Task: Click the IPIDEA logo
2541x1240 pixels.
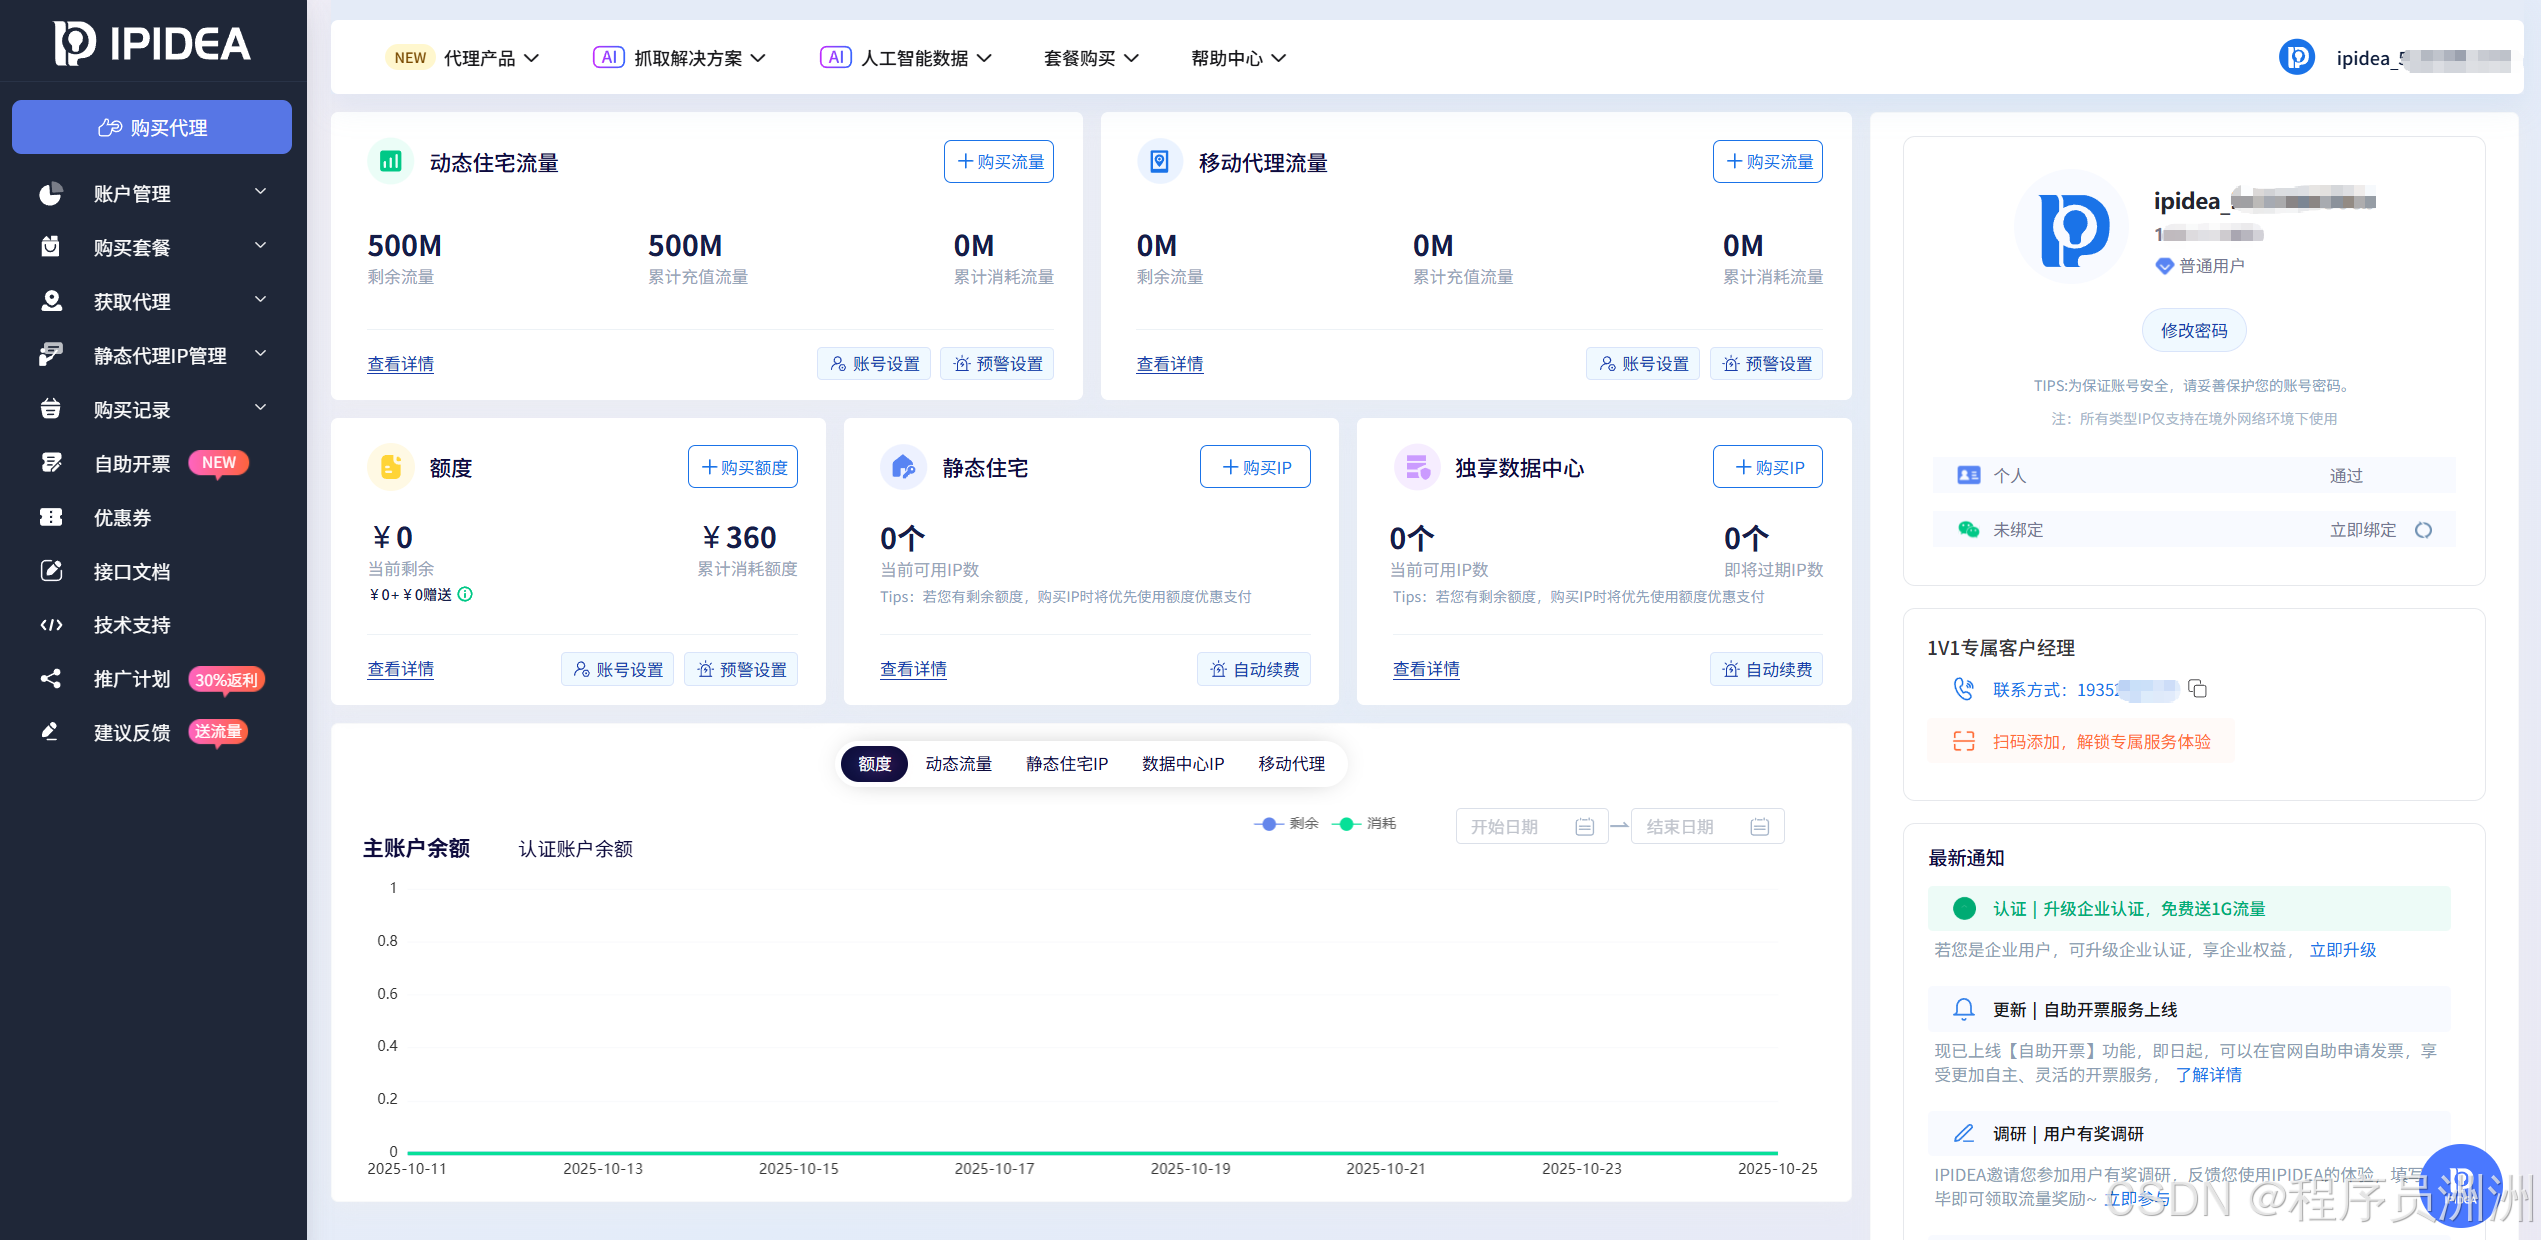Action: tap(150, 42)
